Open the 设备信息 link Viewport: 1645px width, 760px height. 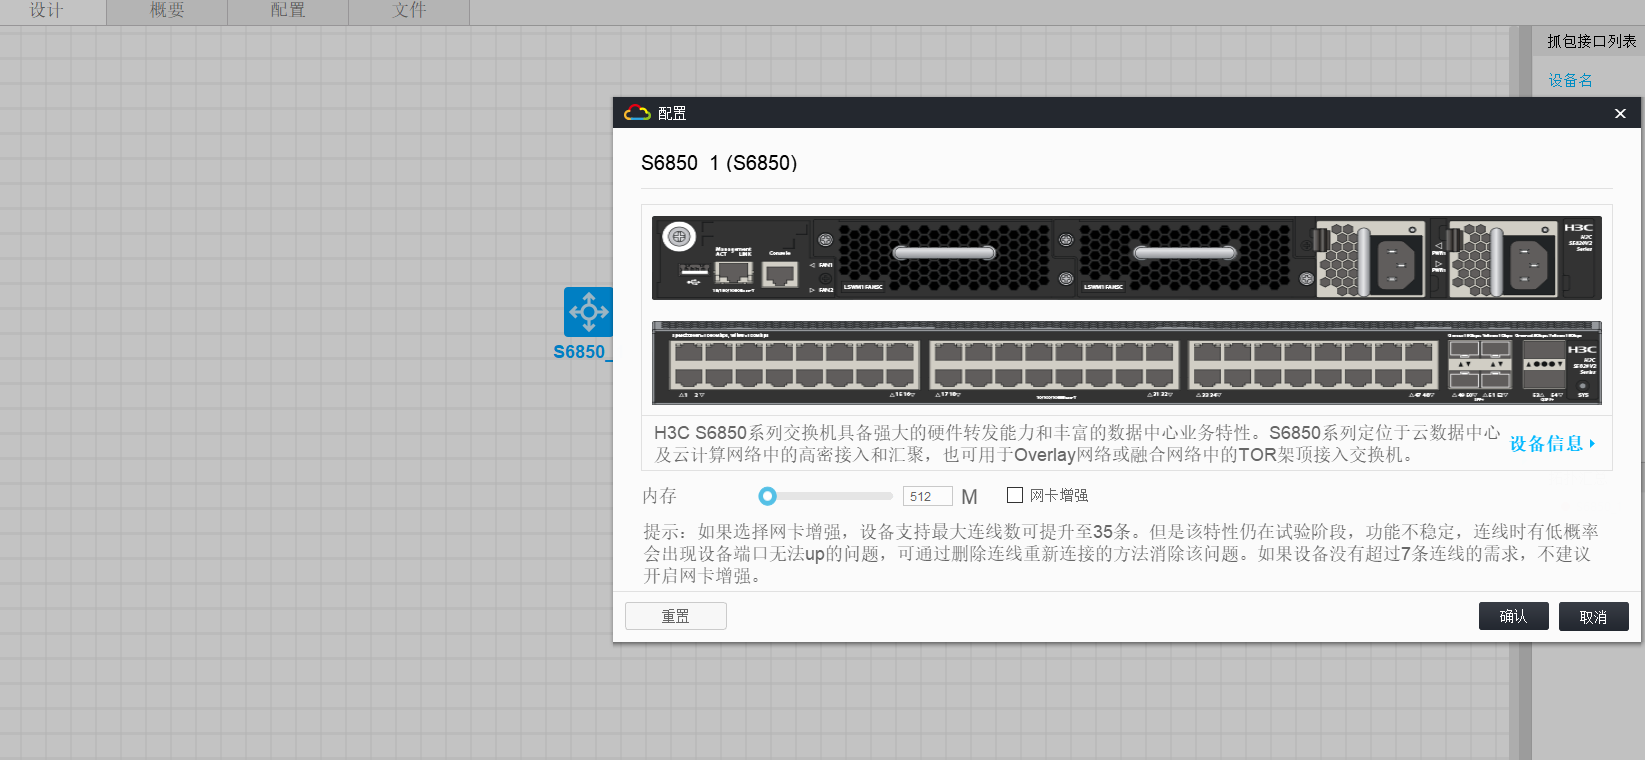(1552, 444)
